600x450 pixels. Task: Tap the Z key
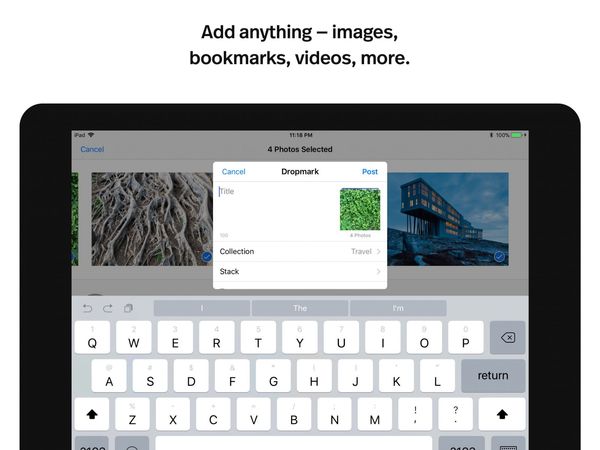click(132, 414)
